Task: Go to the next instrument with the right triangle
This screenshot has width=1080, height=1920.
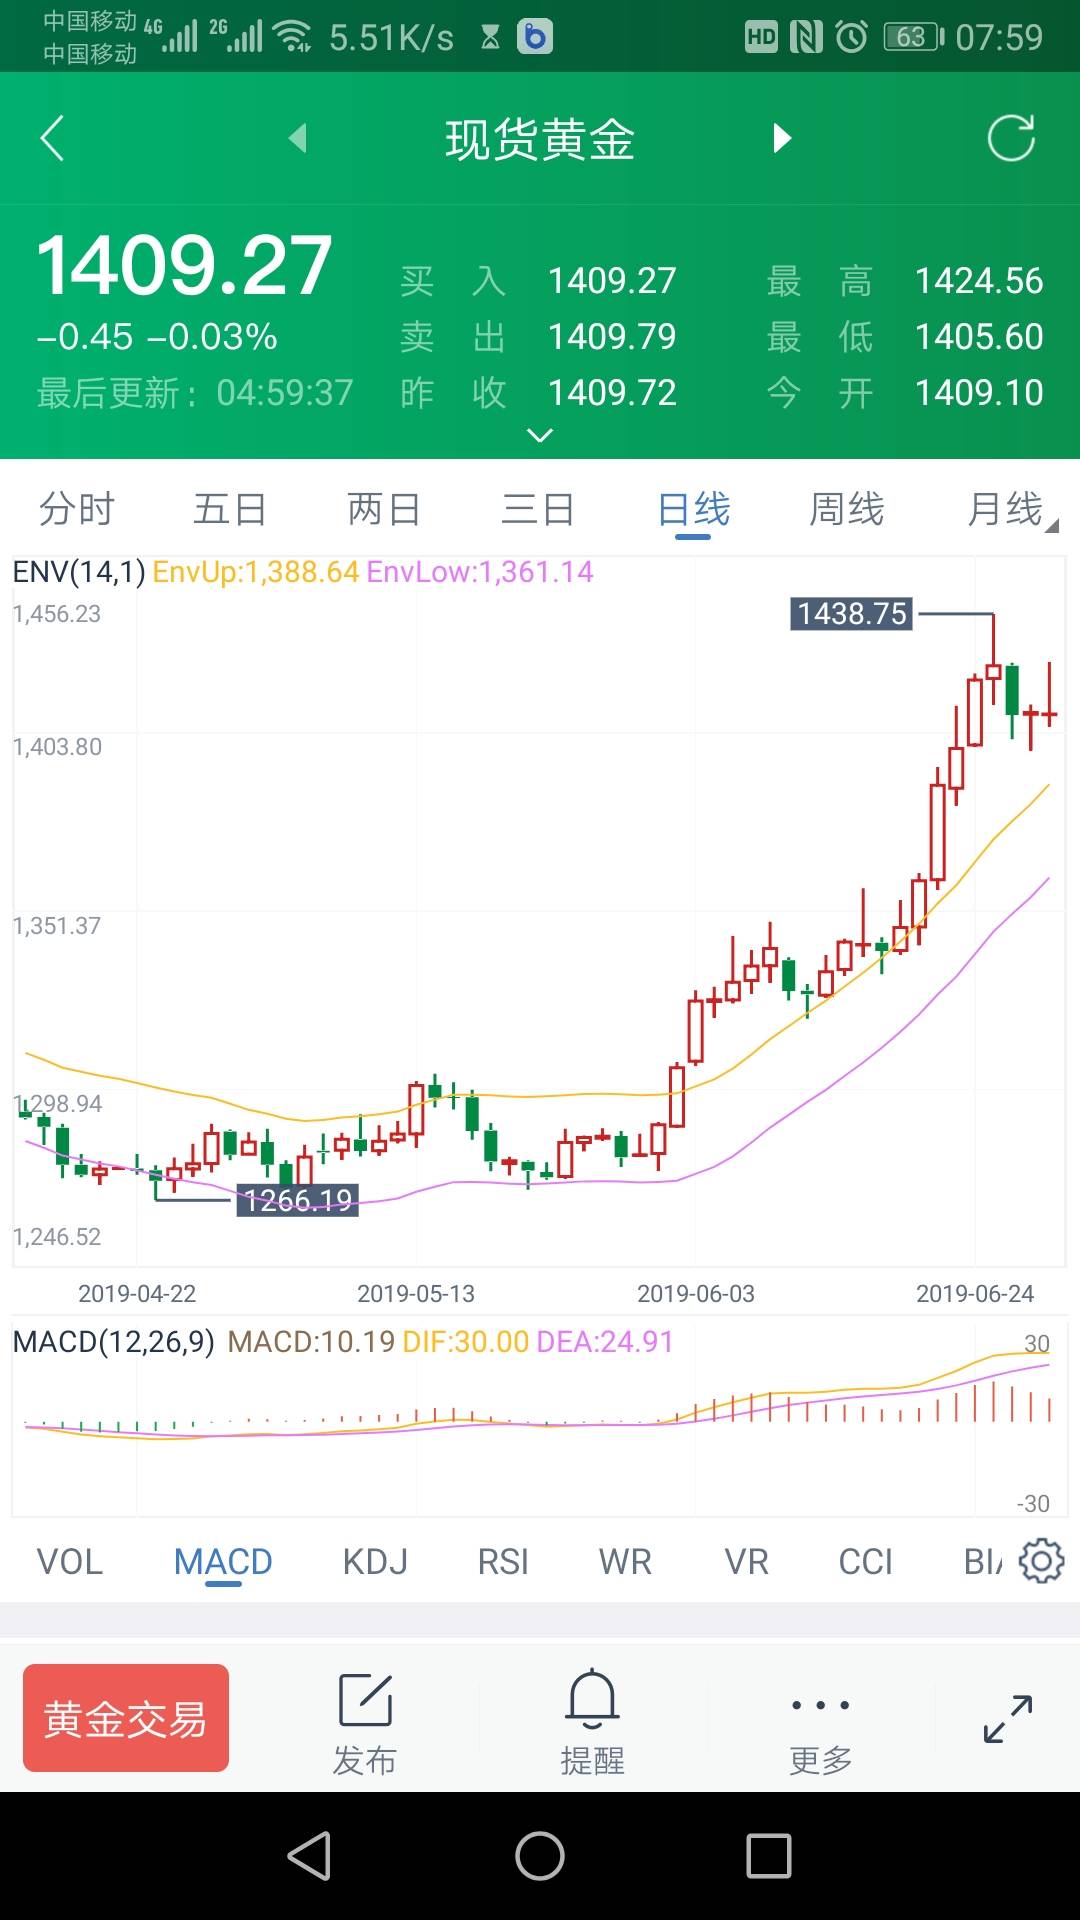Action: [782, 138]
